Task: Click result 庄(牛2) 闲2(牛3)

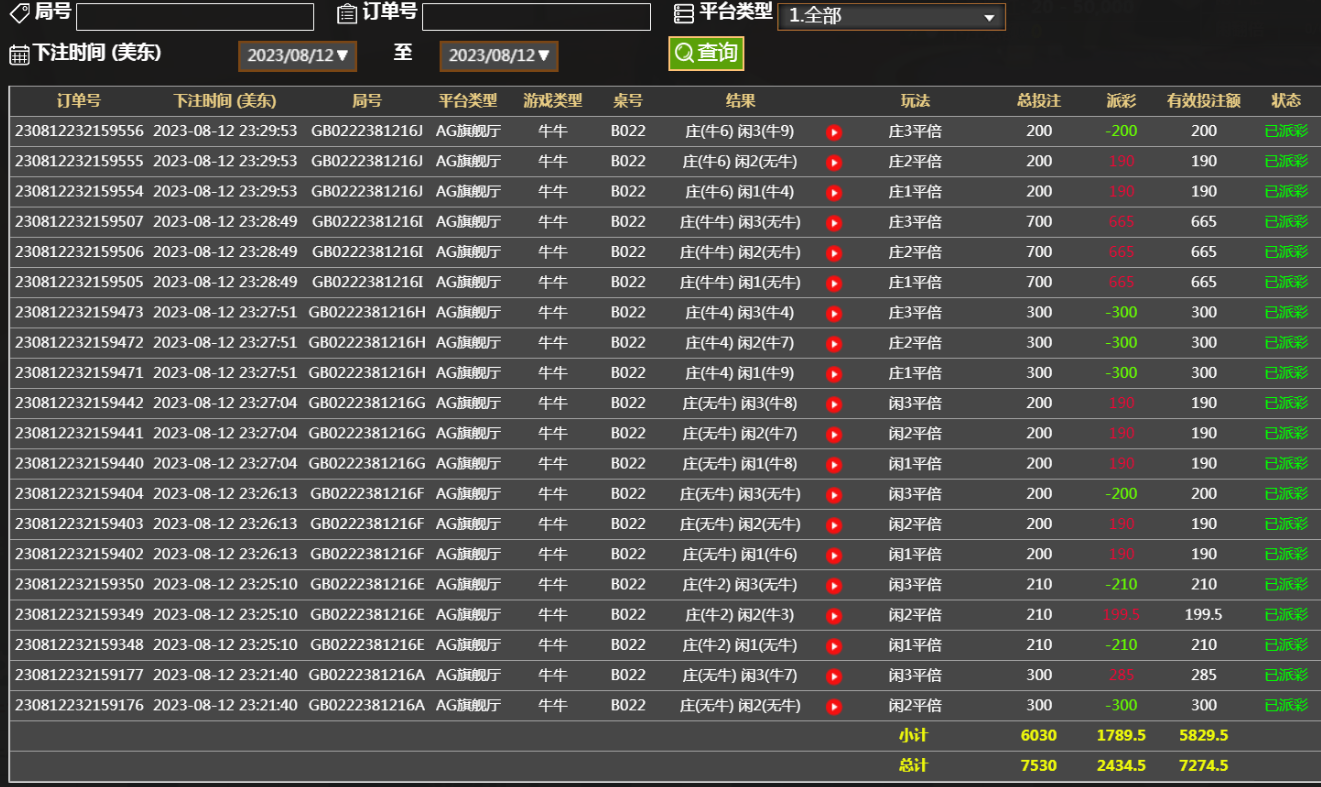Action: pyautogui.click(x=740, y=615)
